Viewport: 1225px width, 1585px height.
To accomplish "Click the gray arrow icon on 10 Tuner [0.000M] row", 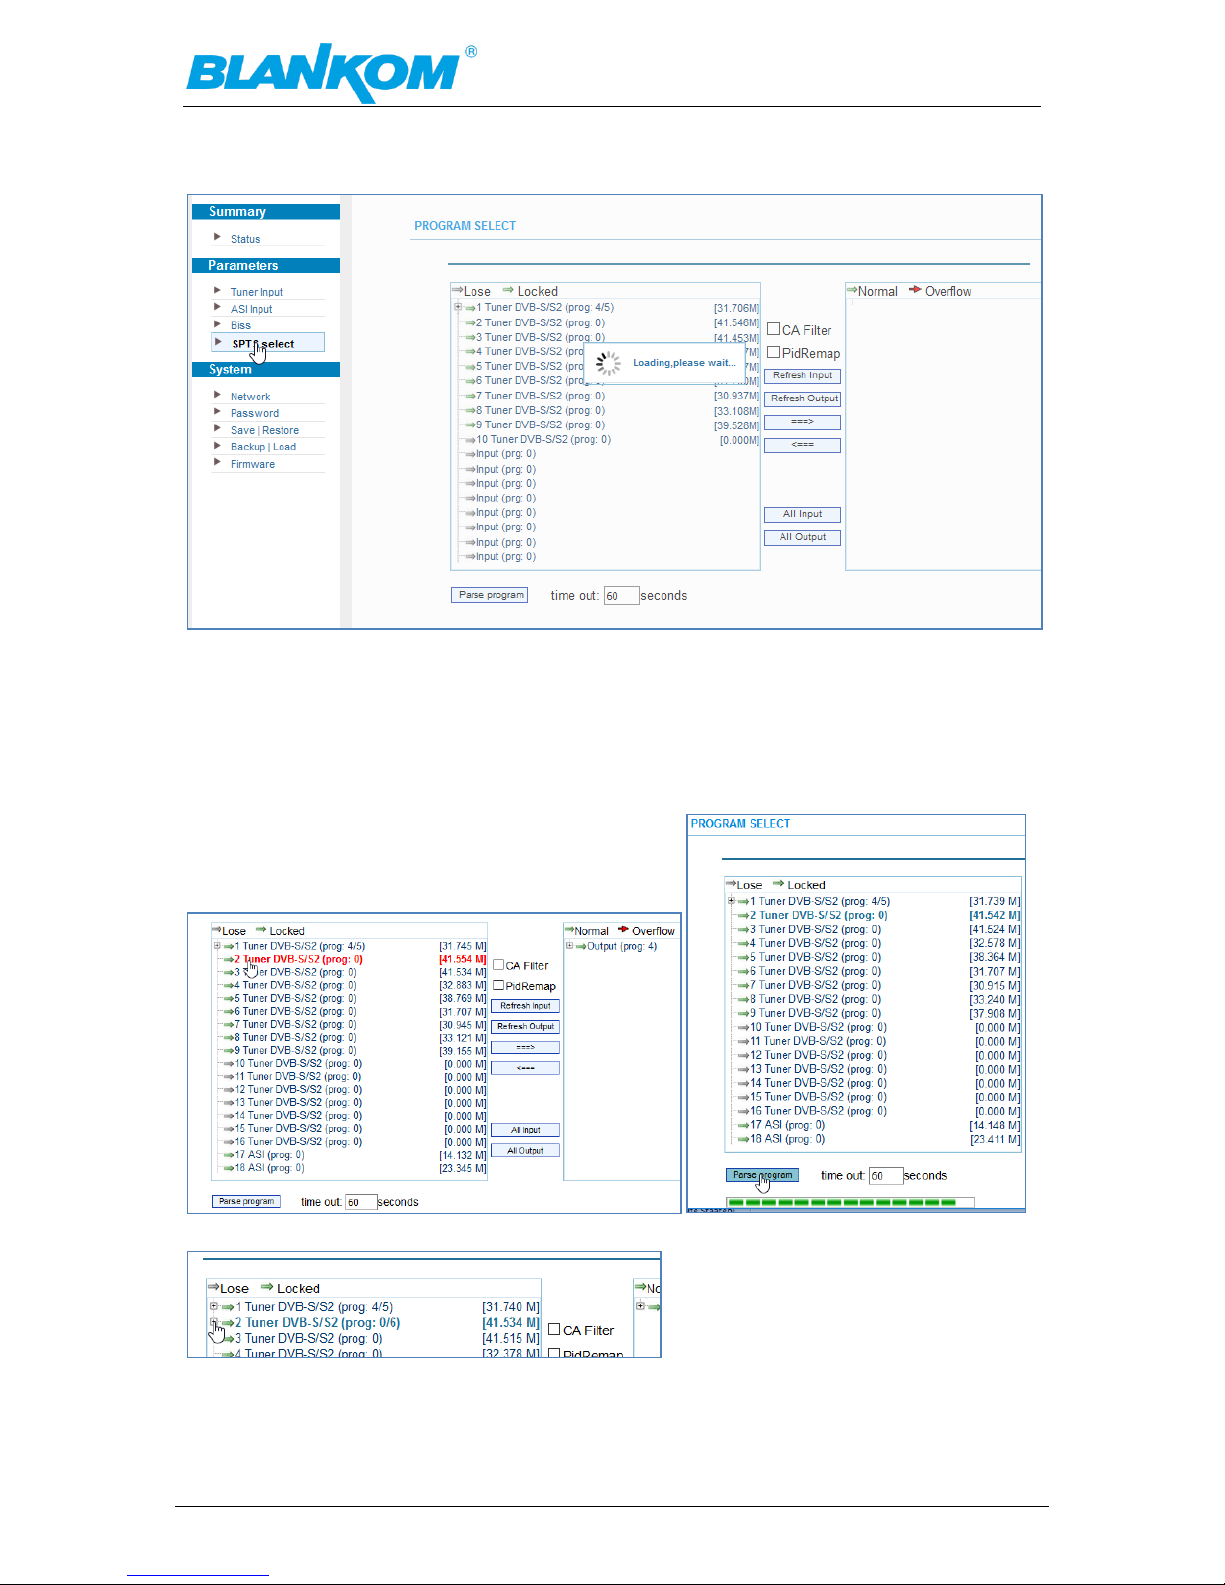I will pyautogui.click(x=469, y=440).
